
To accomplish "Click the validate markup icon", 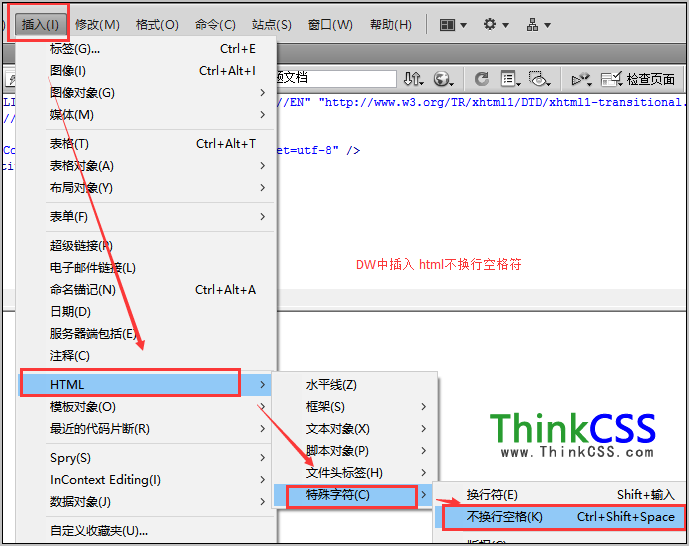I will pyautogui.click(x=581, y=80).
